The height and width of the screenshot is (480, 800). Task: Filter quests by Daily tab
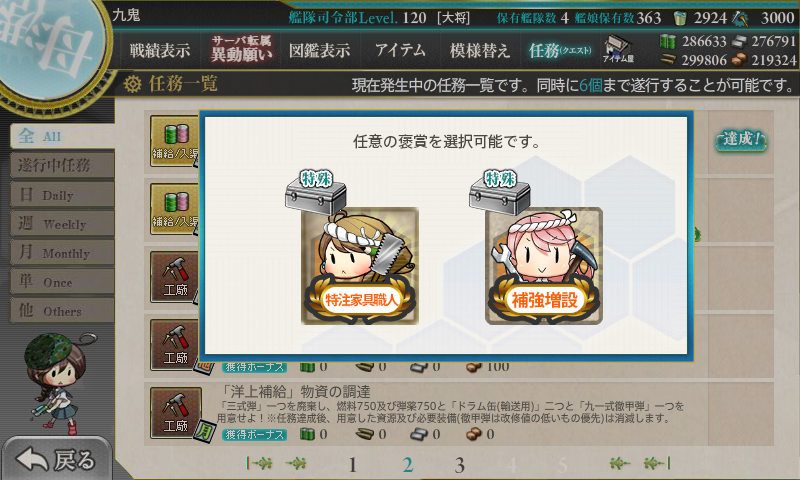[x=62, y=195]
